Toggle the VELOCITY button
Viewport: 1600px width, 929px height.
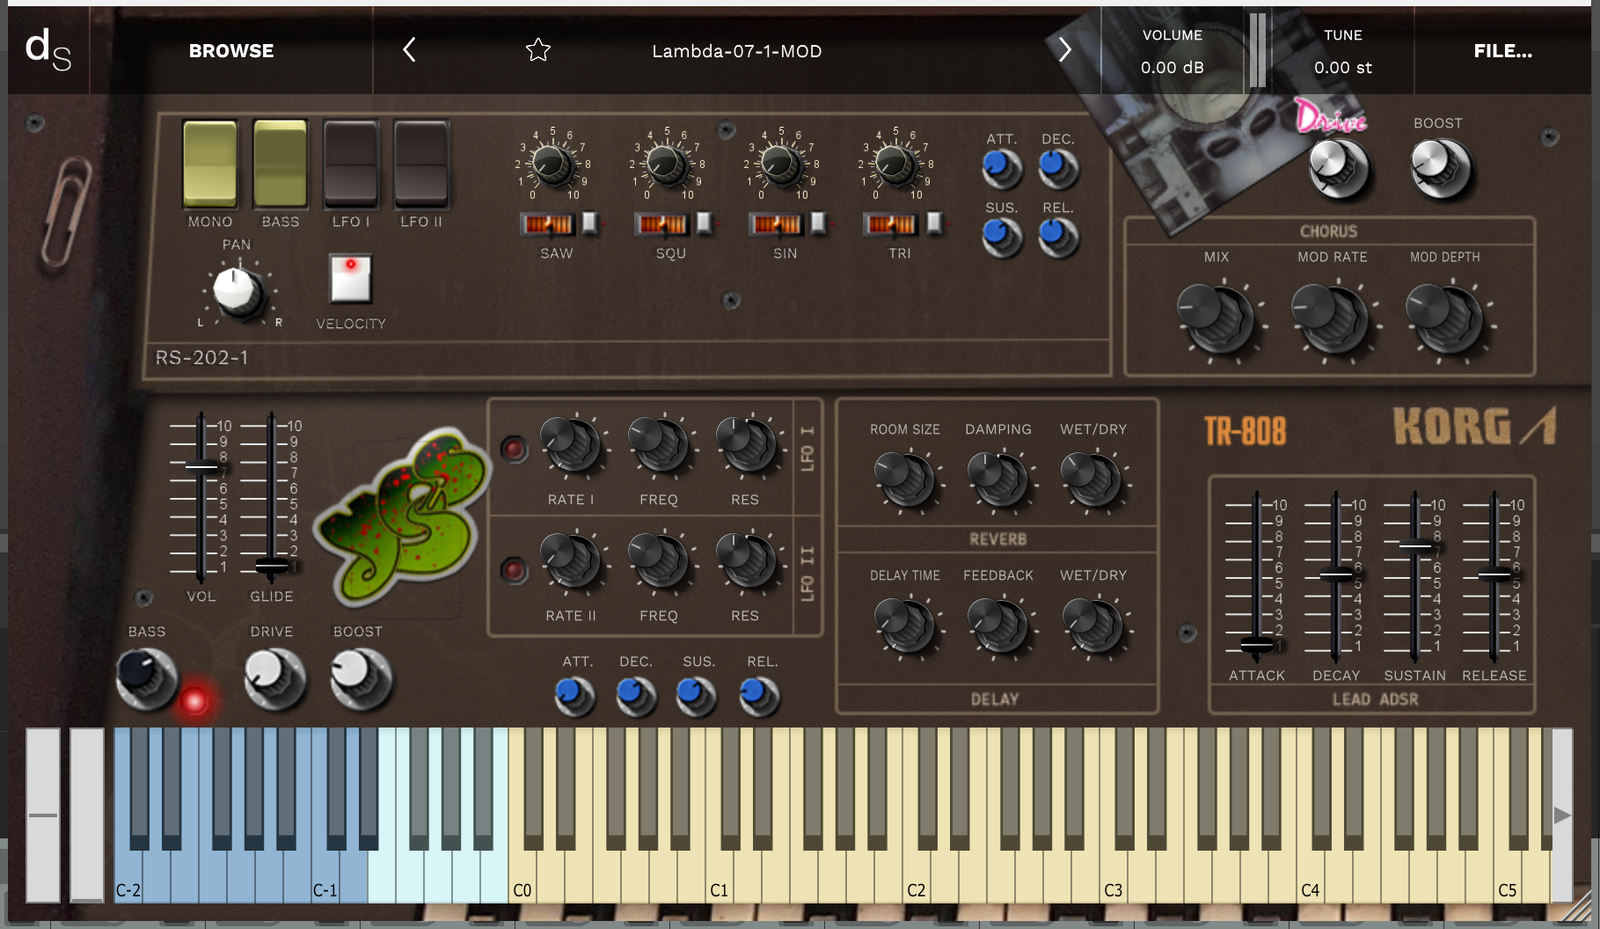[351, 278]
